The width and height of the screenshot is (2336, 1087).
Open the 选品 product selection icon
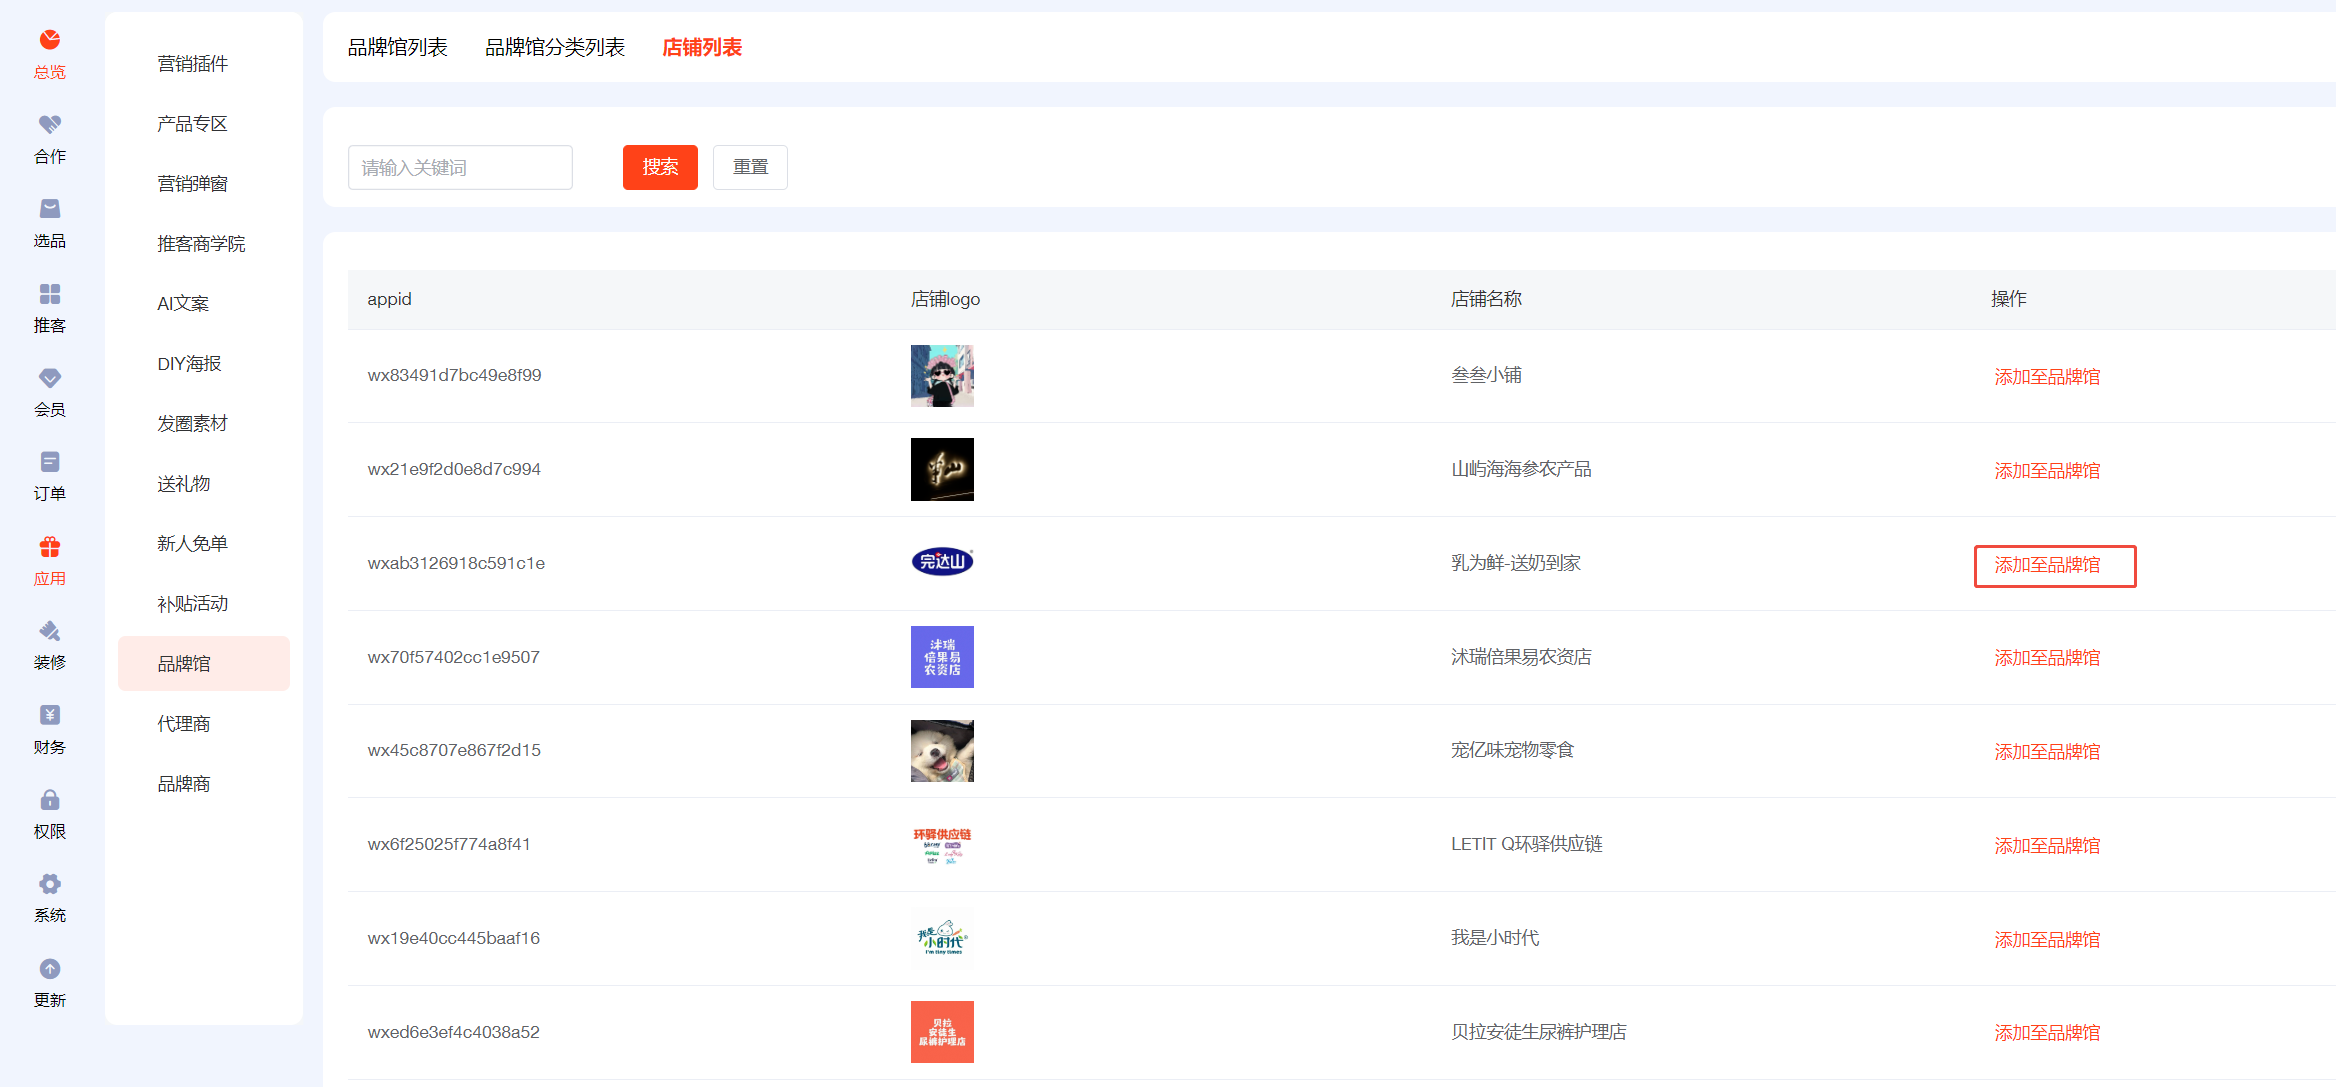[x=50, y=209]
